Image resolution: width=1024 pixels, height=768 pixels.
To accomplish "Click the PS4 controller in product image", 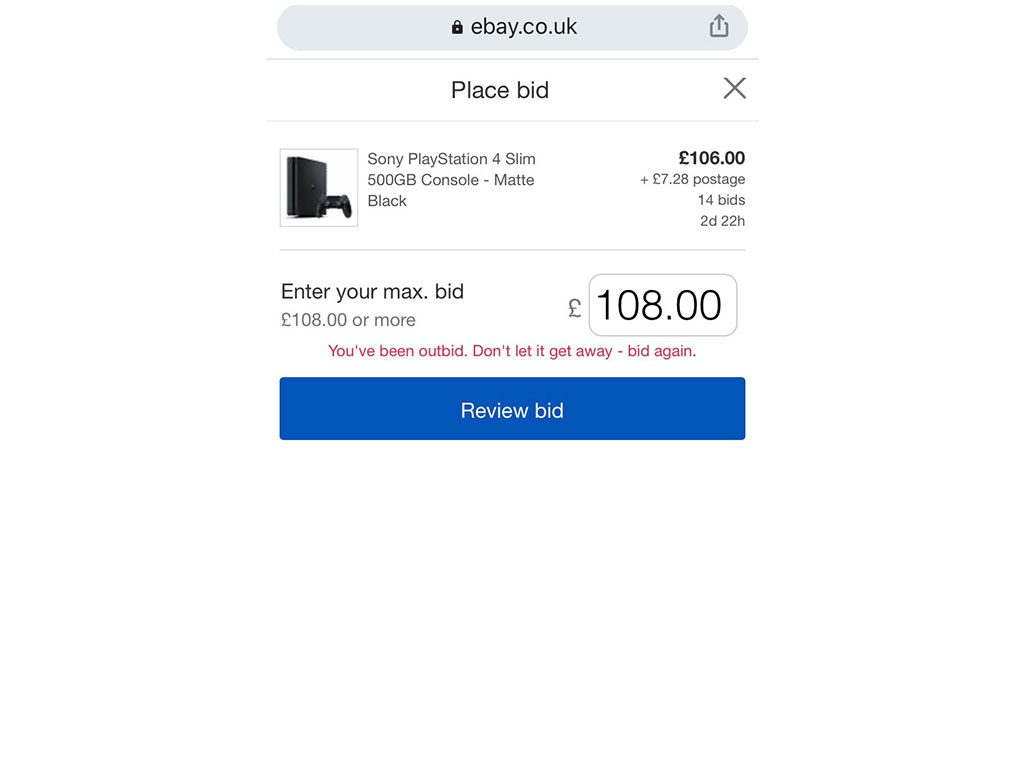I will click(x=334, y=206).
